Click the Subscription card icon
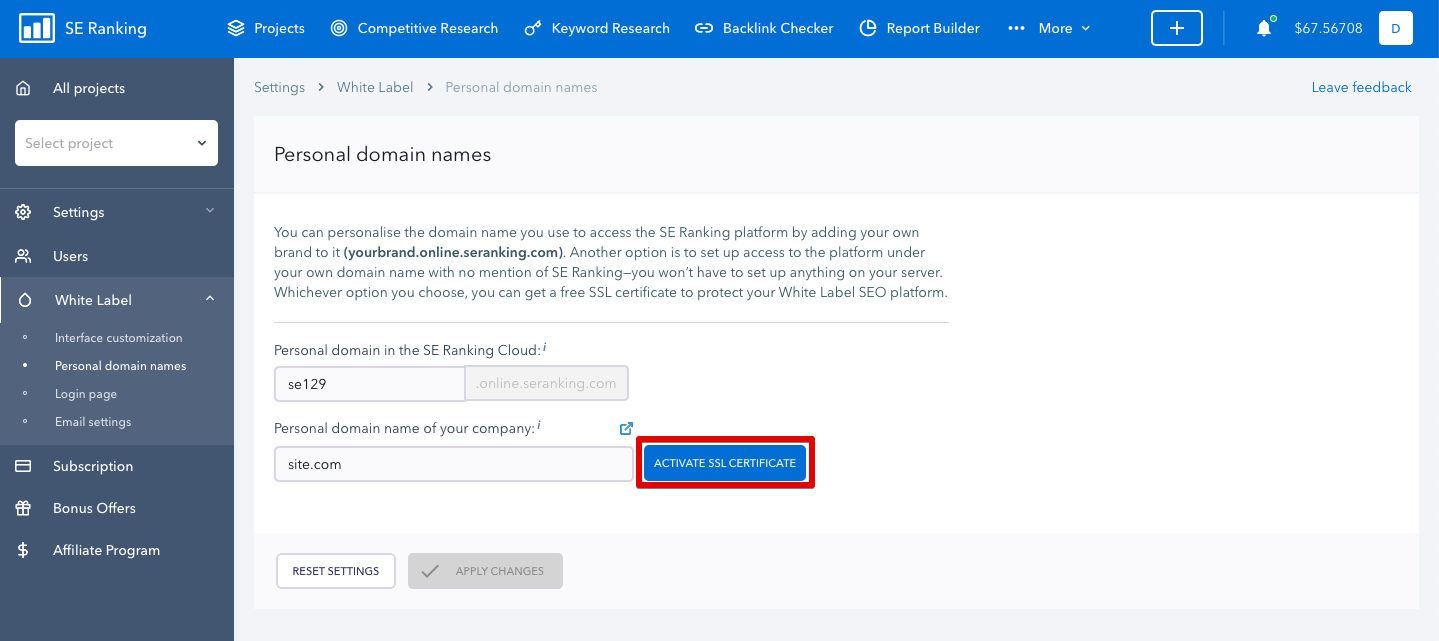 click(x=23, y=466)
